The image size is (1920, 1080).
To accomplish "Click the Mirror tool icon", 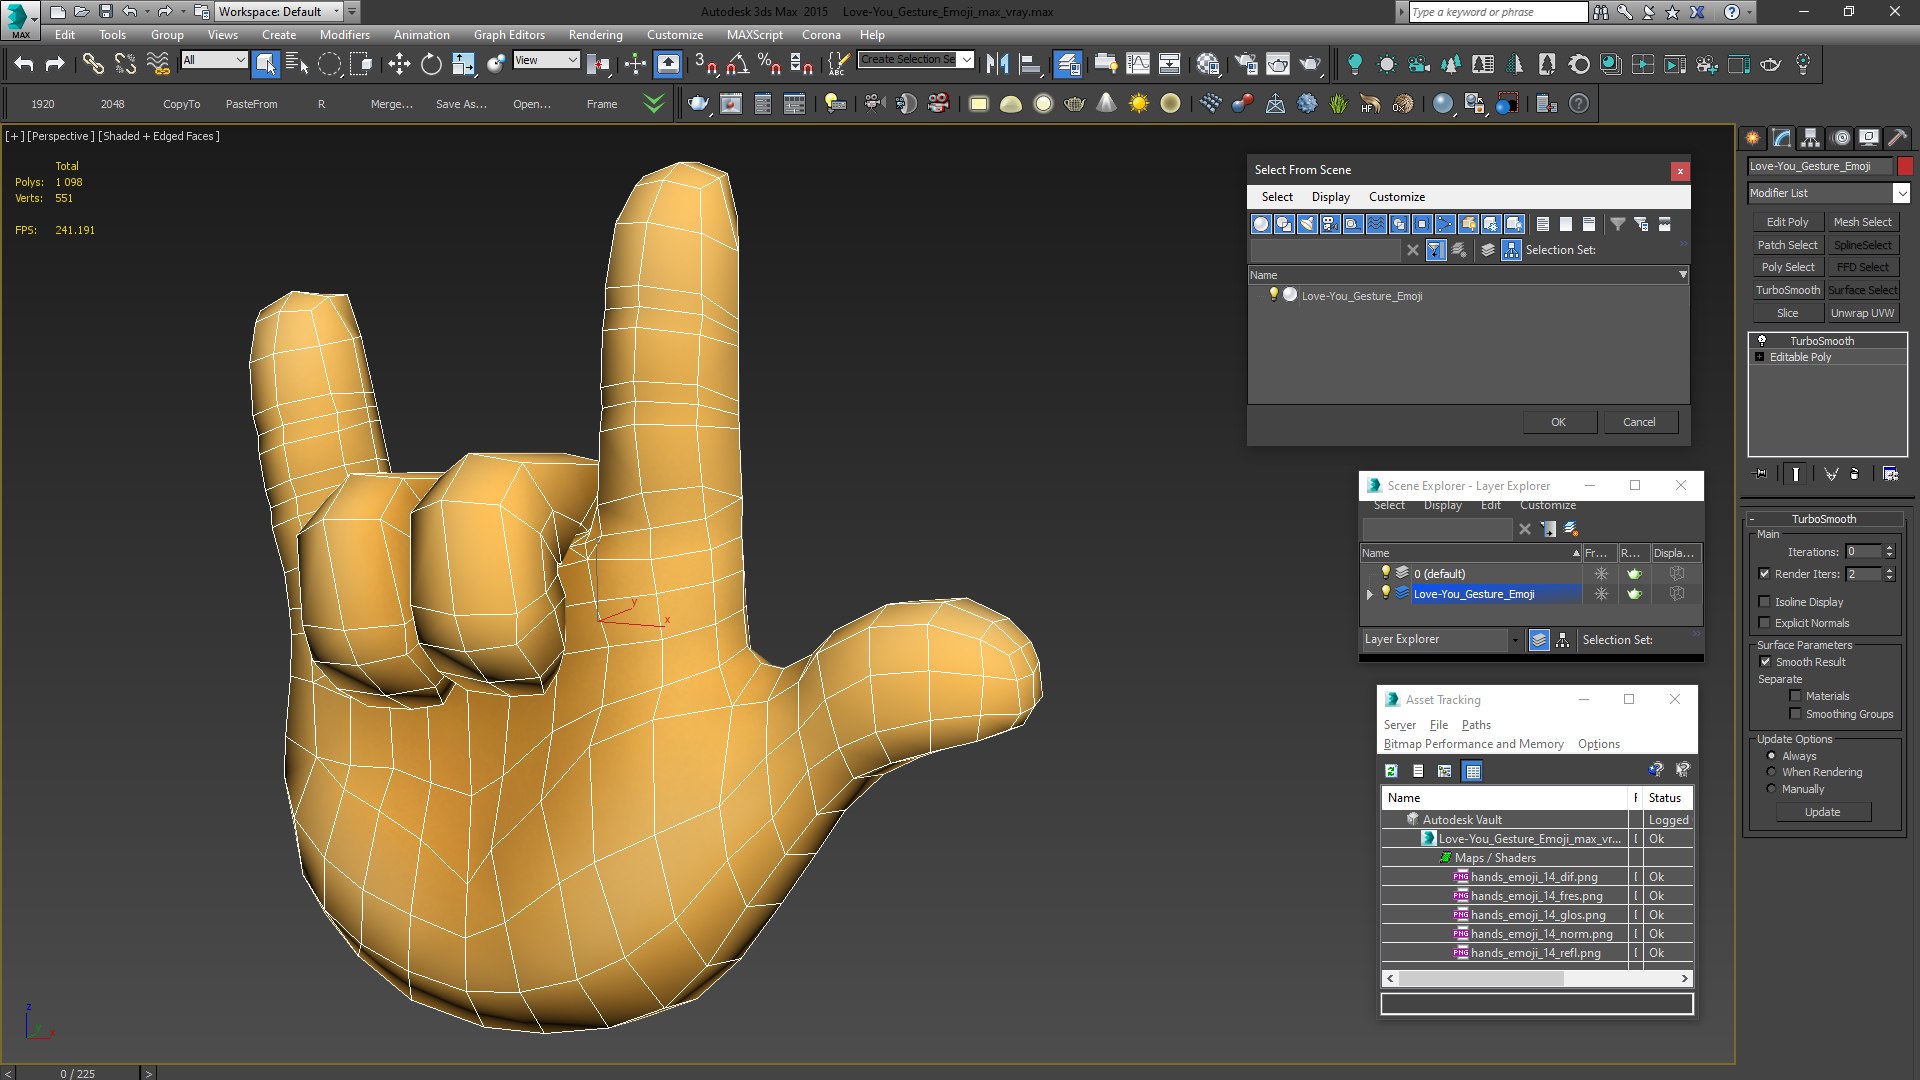I will [x=997, y=64].
